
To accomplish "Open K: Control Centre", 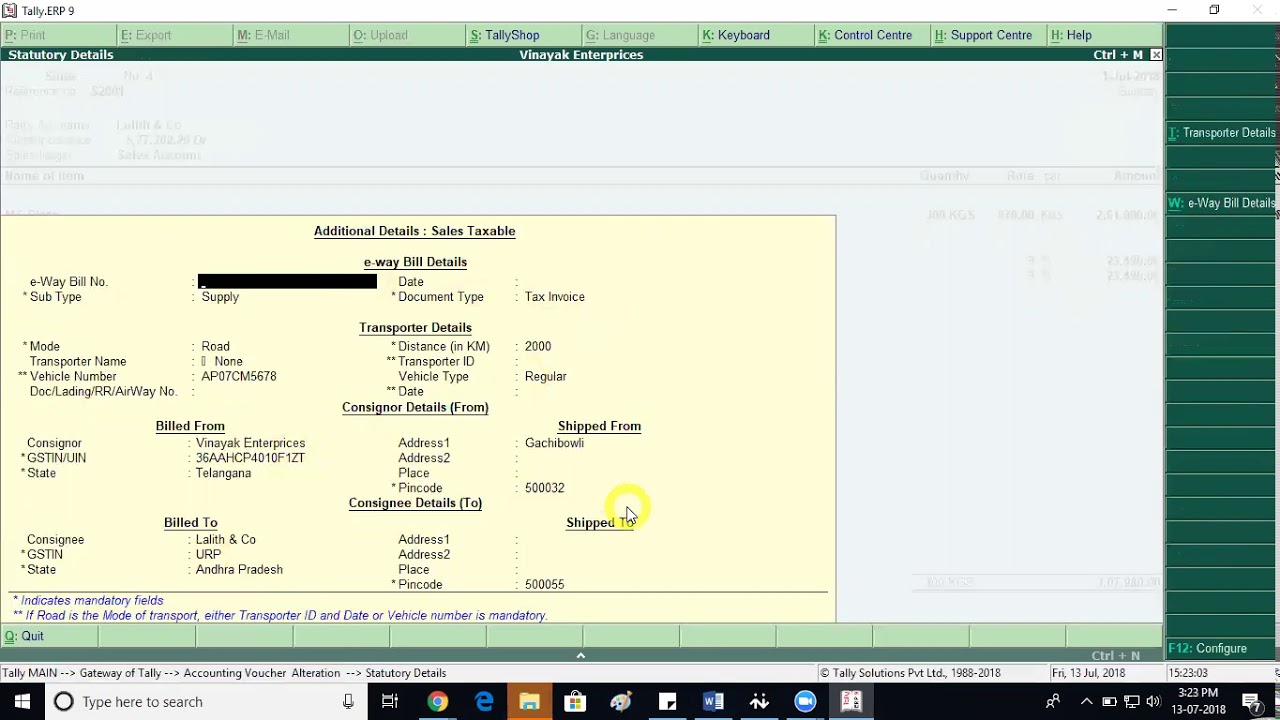I will pyautogui.click(x=871, y=35).
